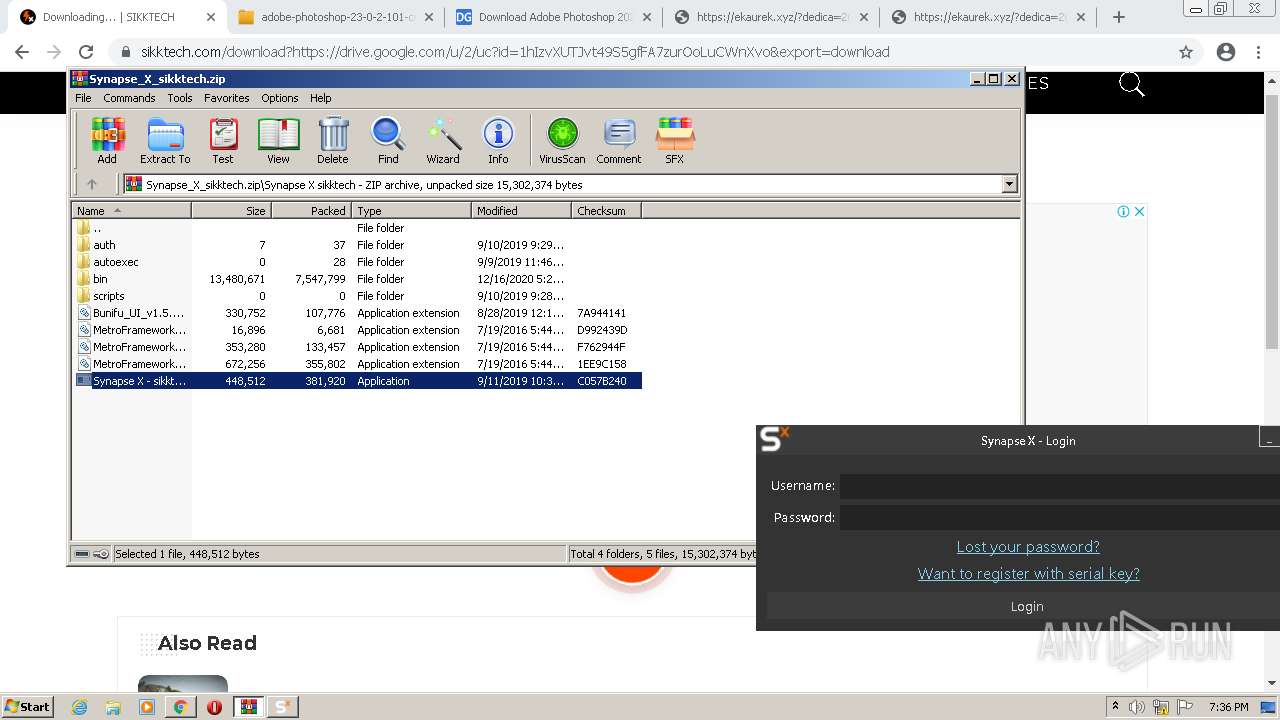Open the Windows Start button
This screenshot has width=1280, height=720.
(28, 706)
